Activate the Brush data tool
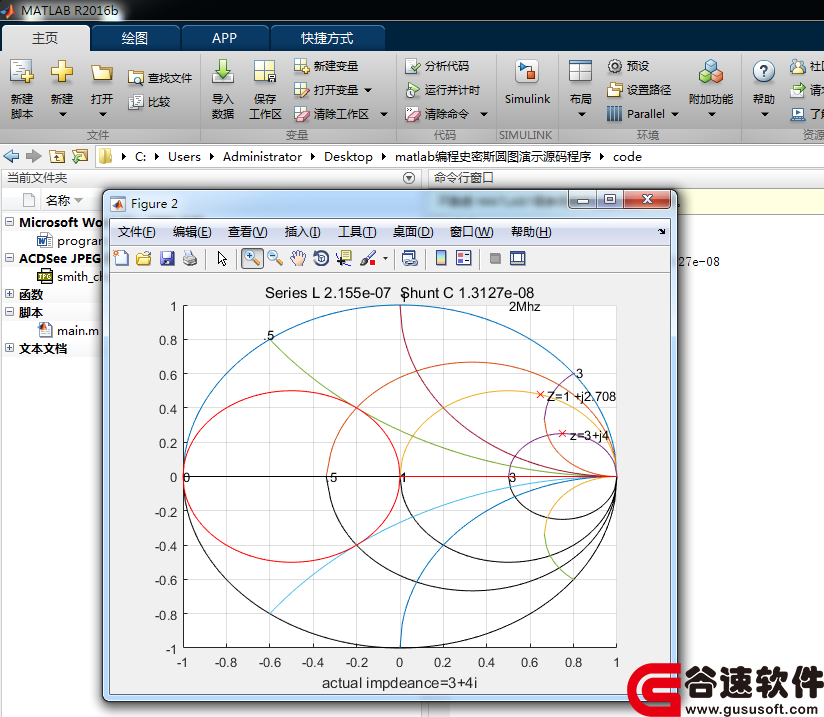The height and width of the screenshot is (717, 824). pos(368,258)
